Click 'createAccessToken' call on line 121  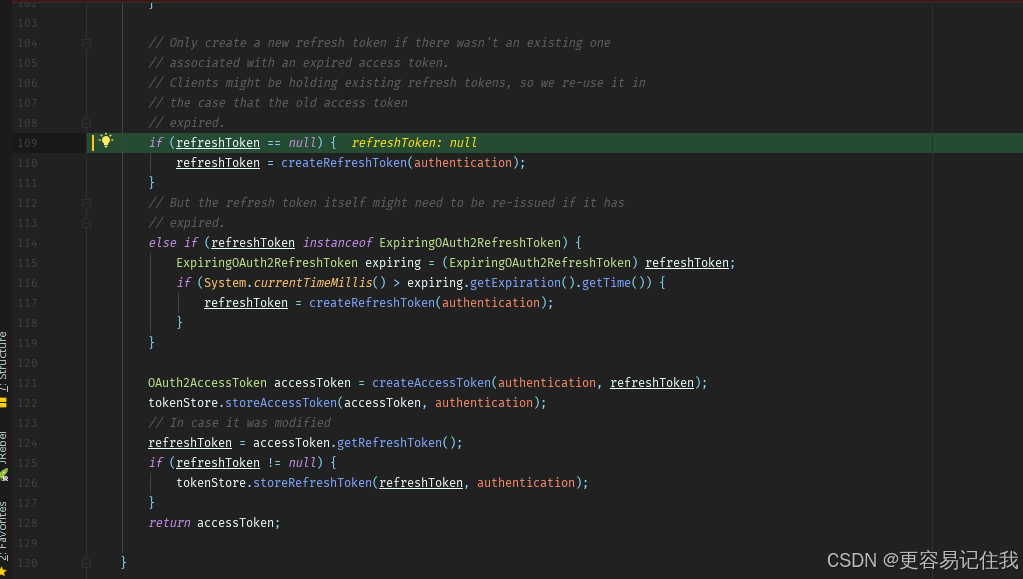[x=431, y=383]
